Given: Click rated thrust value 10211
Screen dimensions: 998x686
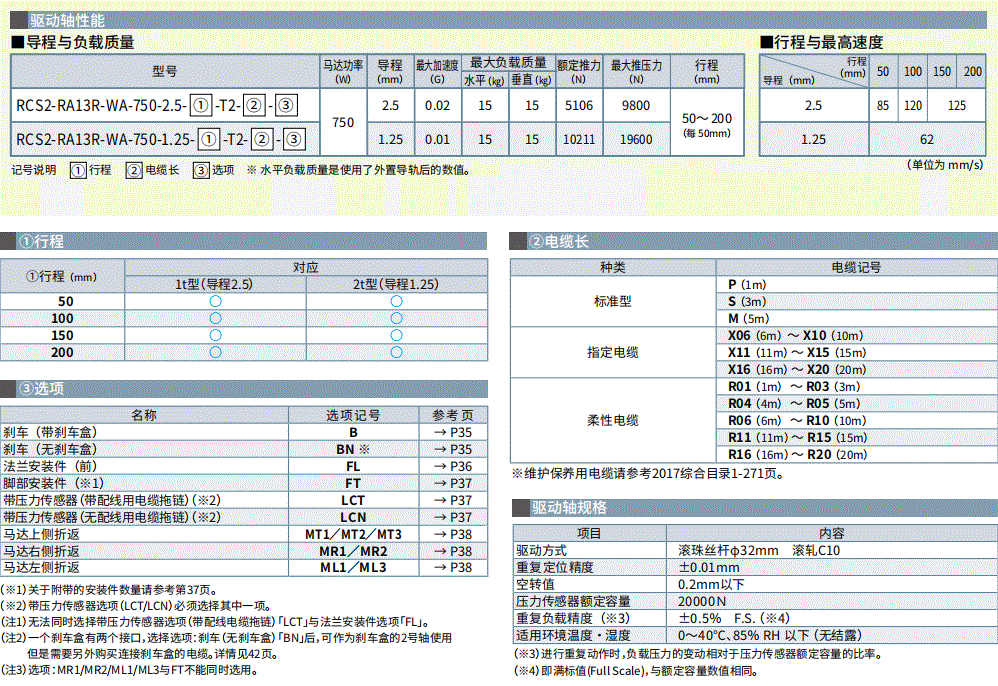Looking at the screenshot, I should (x=579, y=139).
